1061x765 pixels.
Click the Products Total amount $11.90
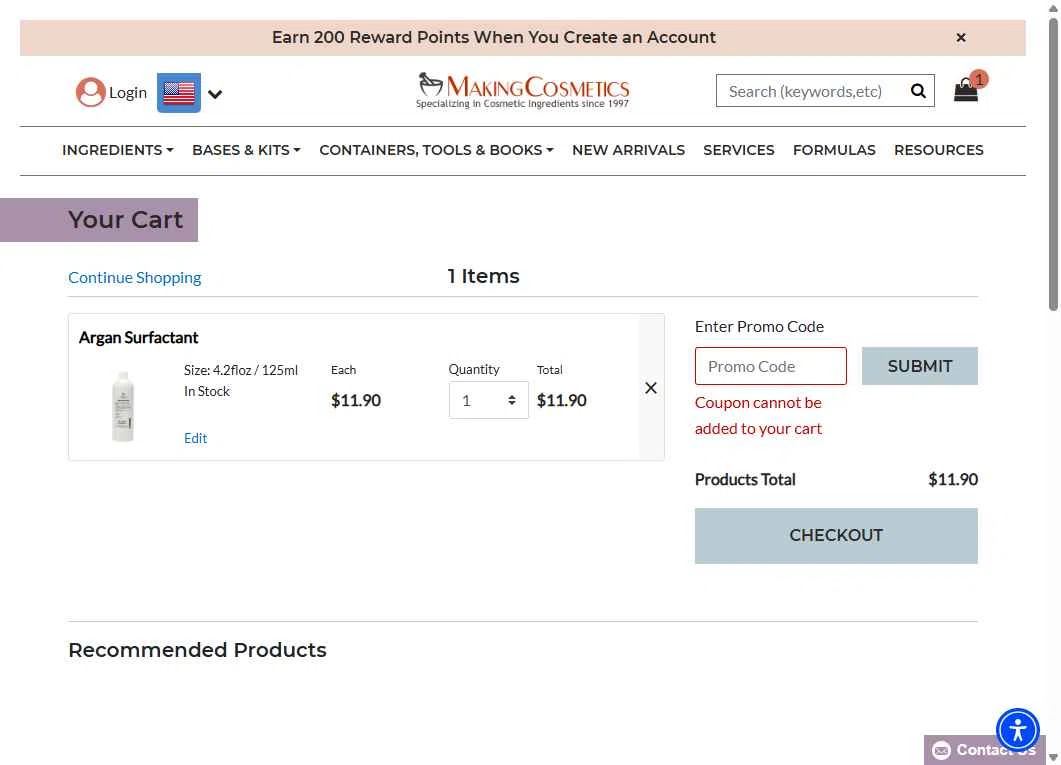coord(953,480)
